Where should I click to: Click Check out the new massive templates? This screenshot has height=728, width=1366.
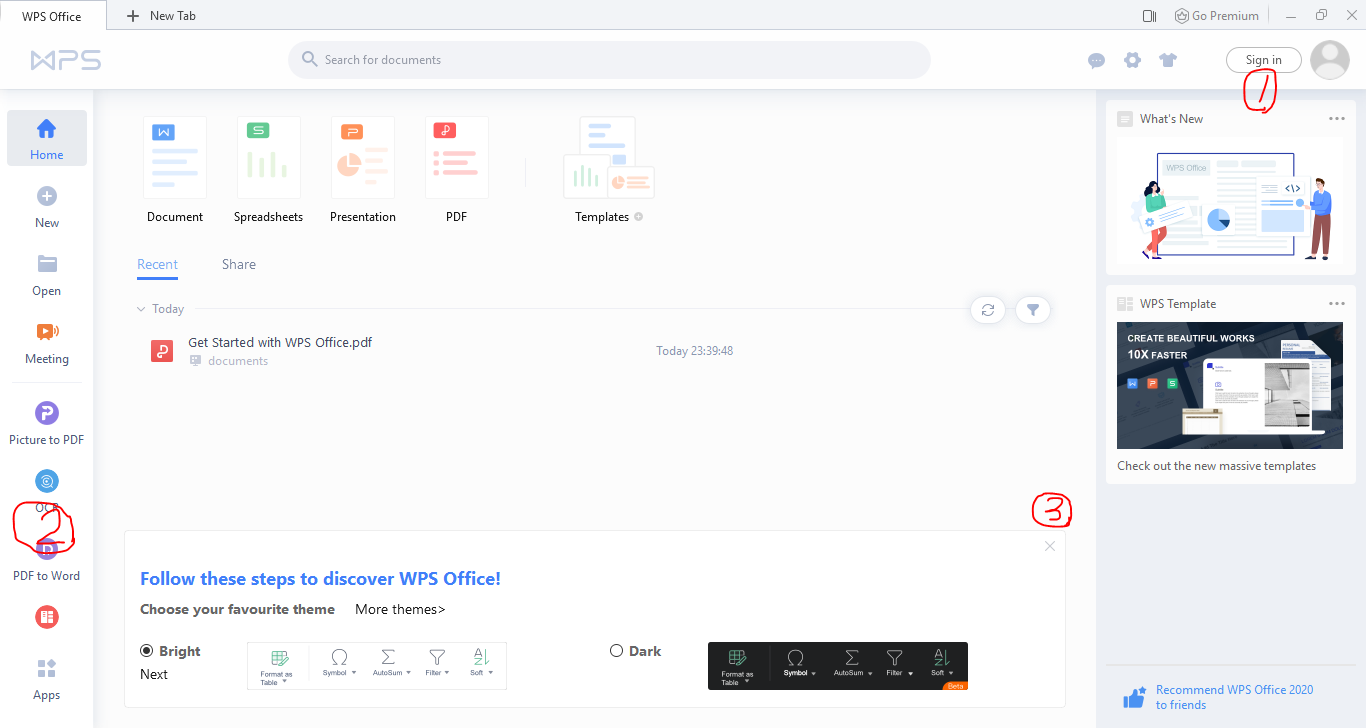pos(1216,466)
